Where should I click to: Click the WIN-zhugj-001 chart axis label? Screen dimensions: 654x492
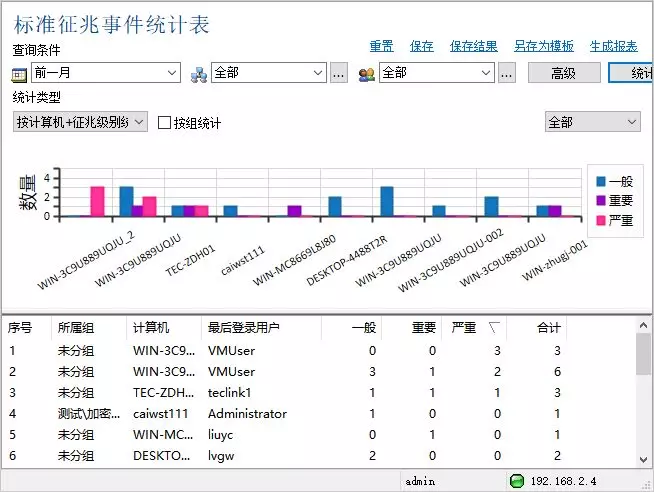(x=555, y=260)
